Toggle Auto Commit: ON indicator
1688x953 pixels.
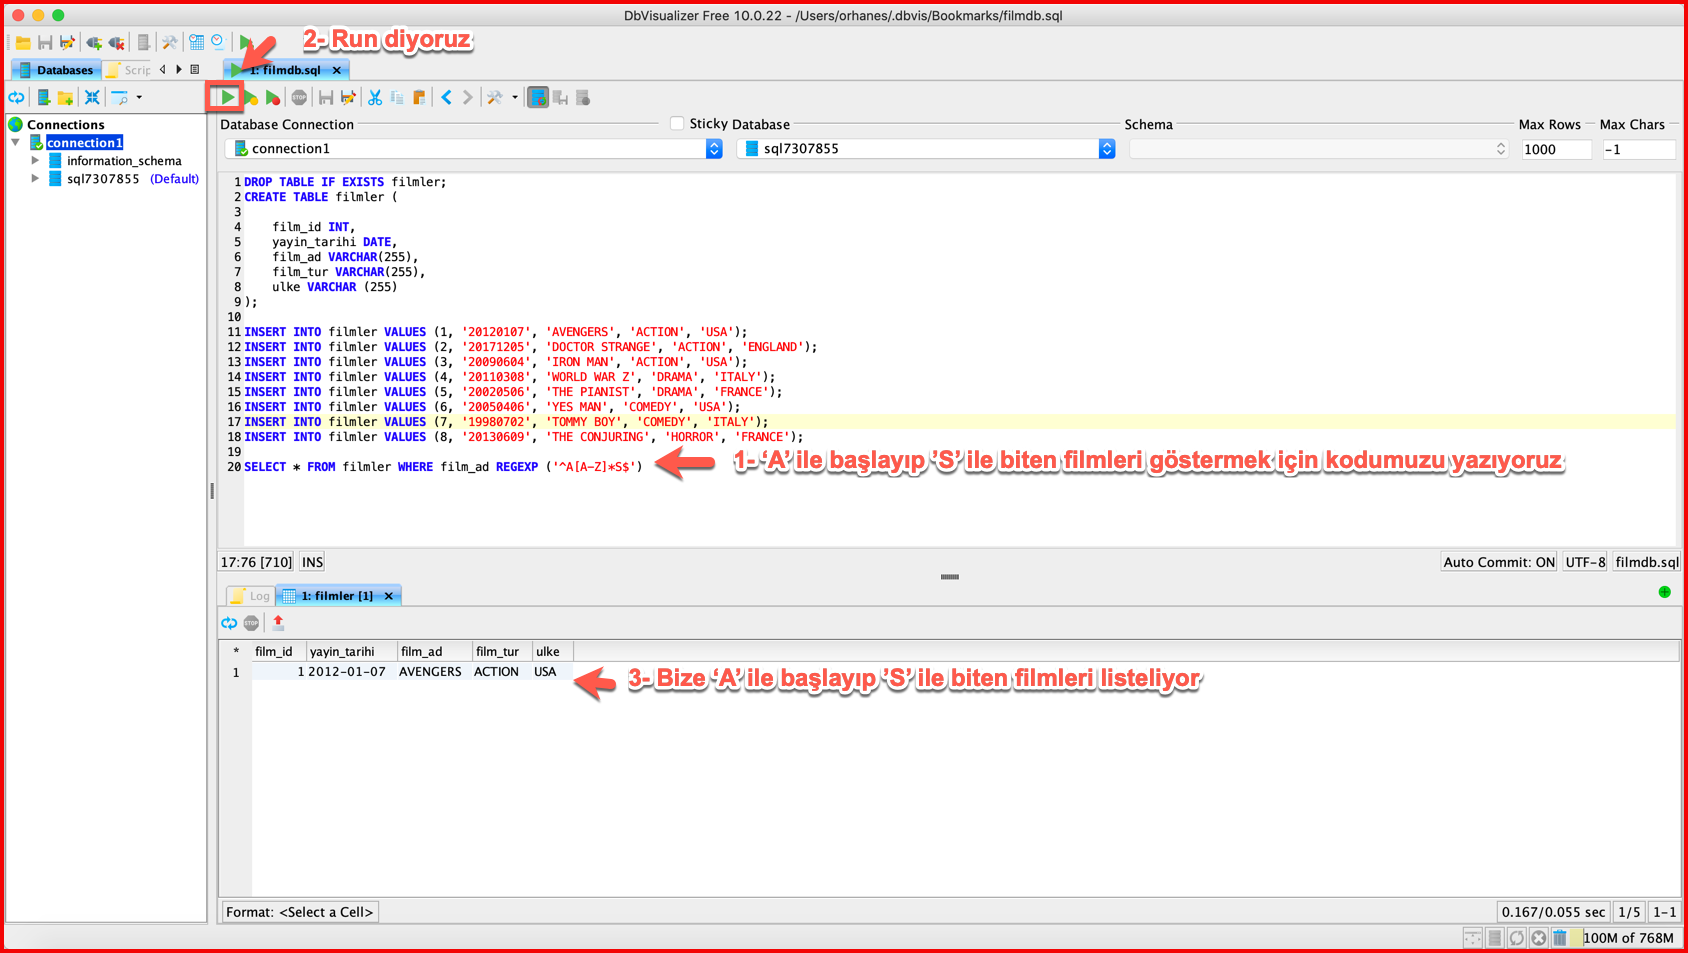tap(1499, 562)
